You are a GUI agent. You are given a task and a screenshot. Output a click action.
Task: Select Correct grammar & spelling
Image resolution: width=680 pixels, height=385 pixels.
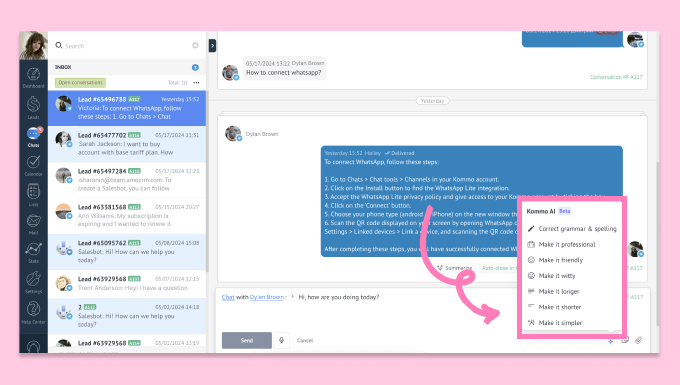point(572,228)
